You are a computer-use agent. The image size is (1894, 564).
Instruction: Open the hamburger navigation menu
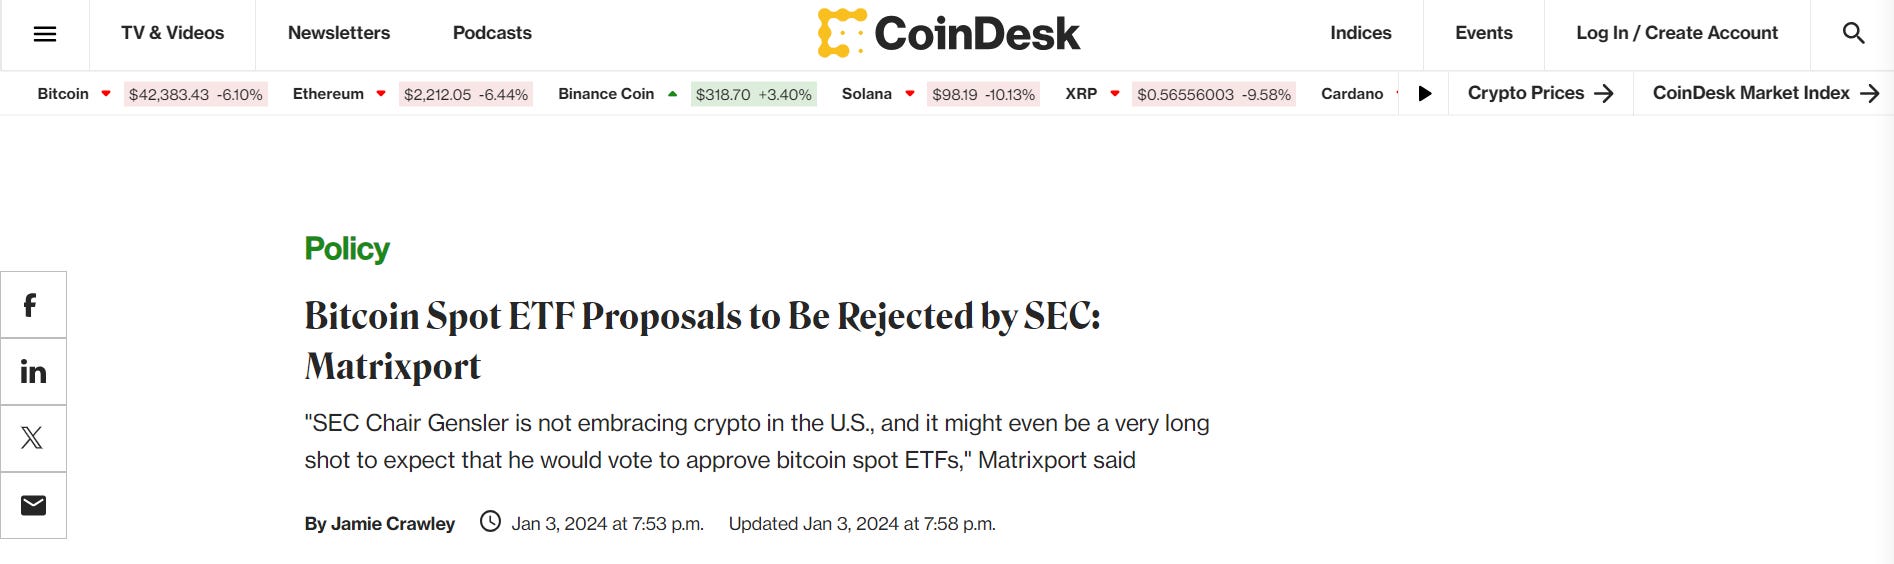(x=44, y=34)
